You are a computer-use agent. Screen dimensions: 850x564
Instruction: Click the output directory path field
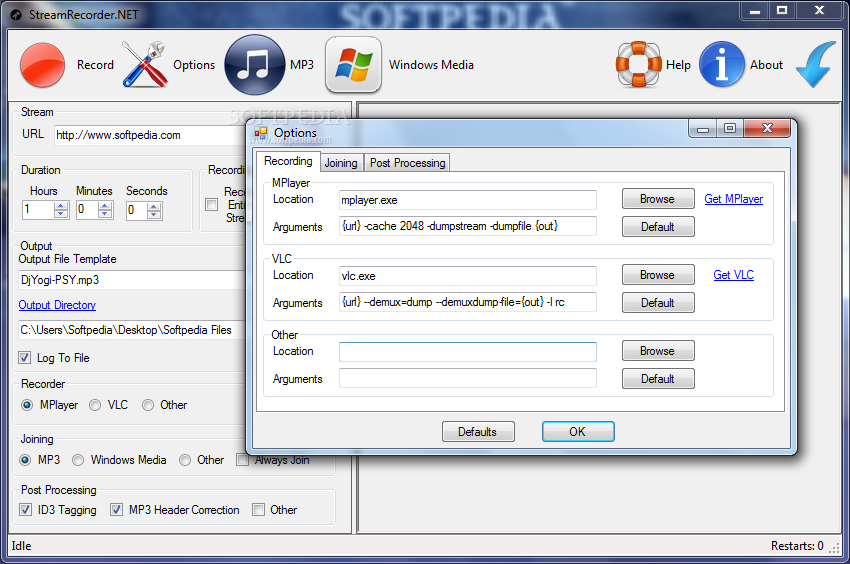(x=132, y=330)
